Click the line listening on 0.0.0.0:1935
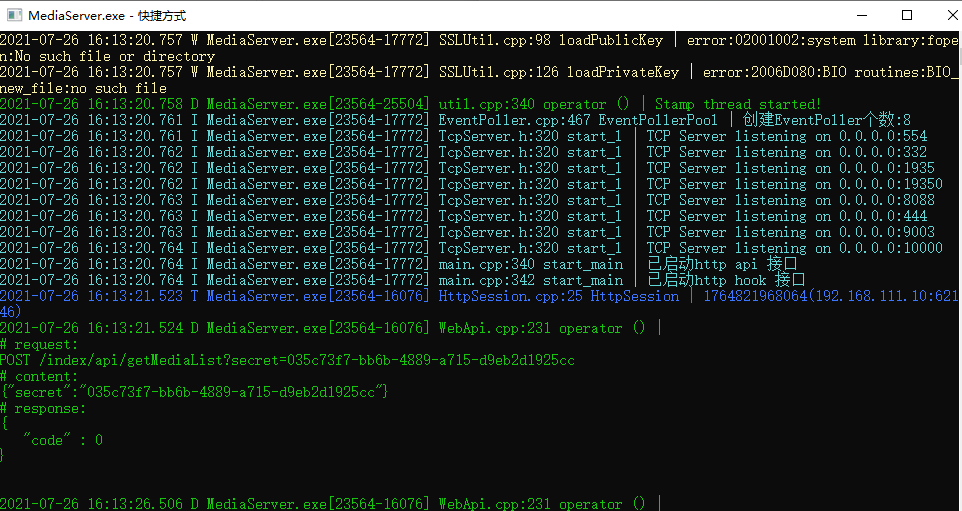This screenshot has width=962, height=511. click(x=468, y=168)
